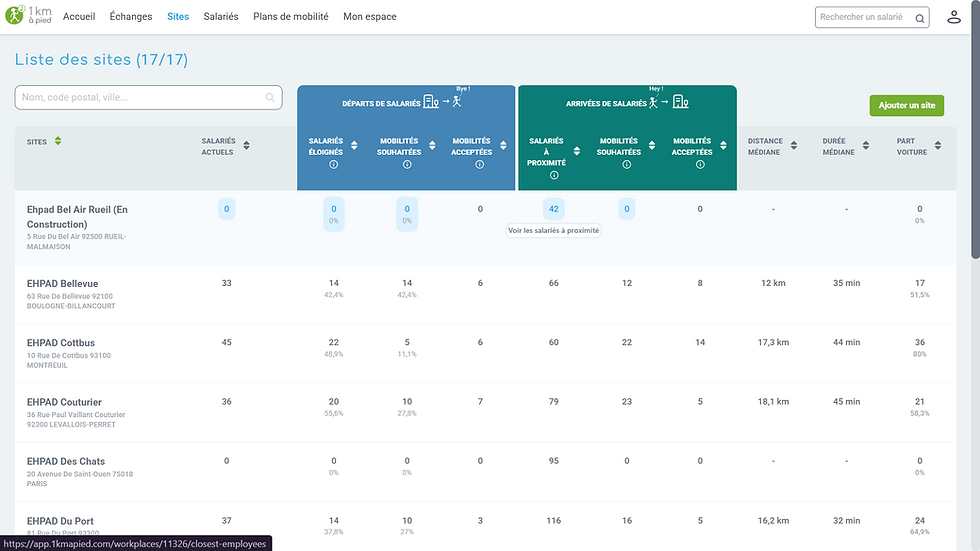Sort by Distance médiane column
The height and width of the screenshot is (551, 980).
(794, 146)
